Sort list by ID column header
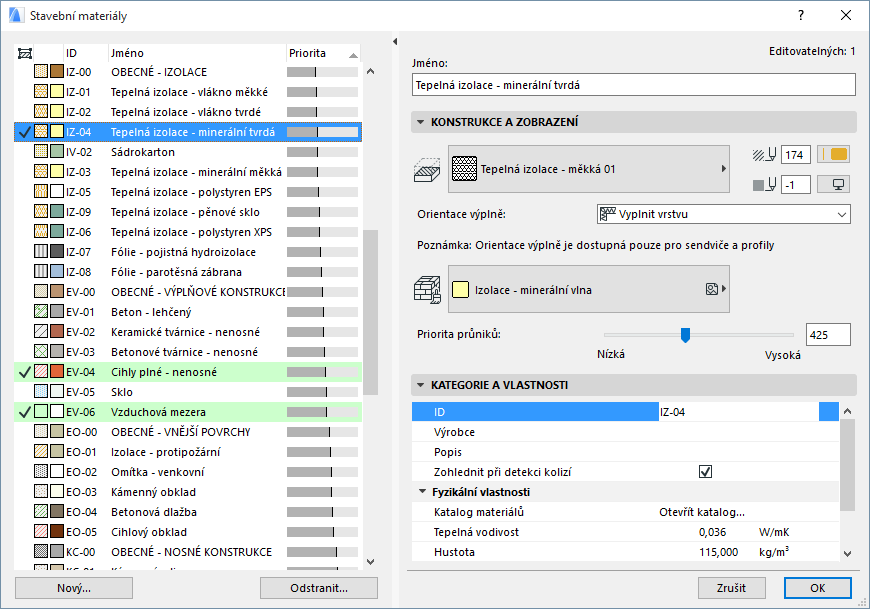This screenshot has width=870, height=609. [x=85, y=53]
